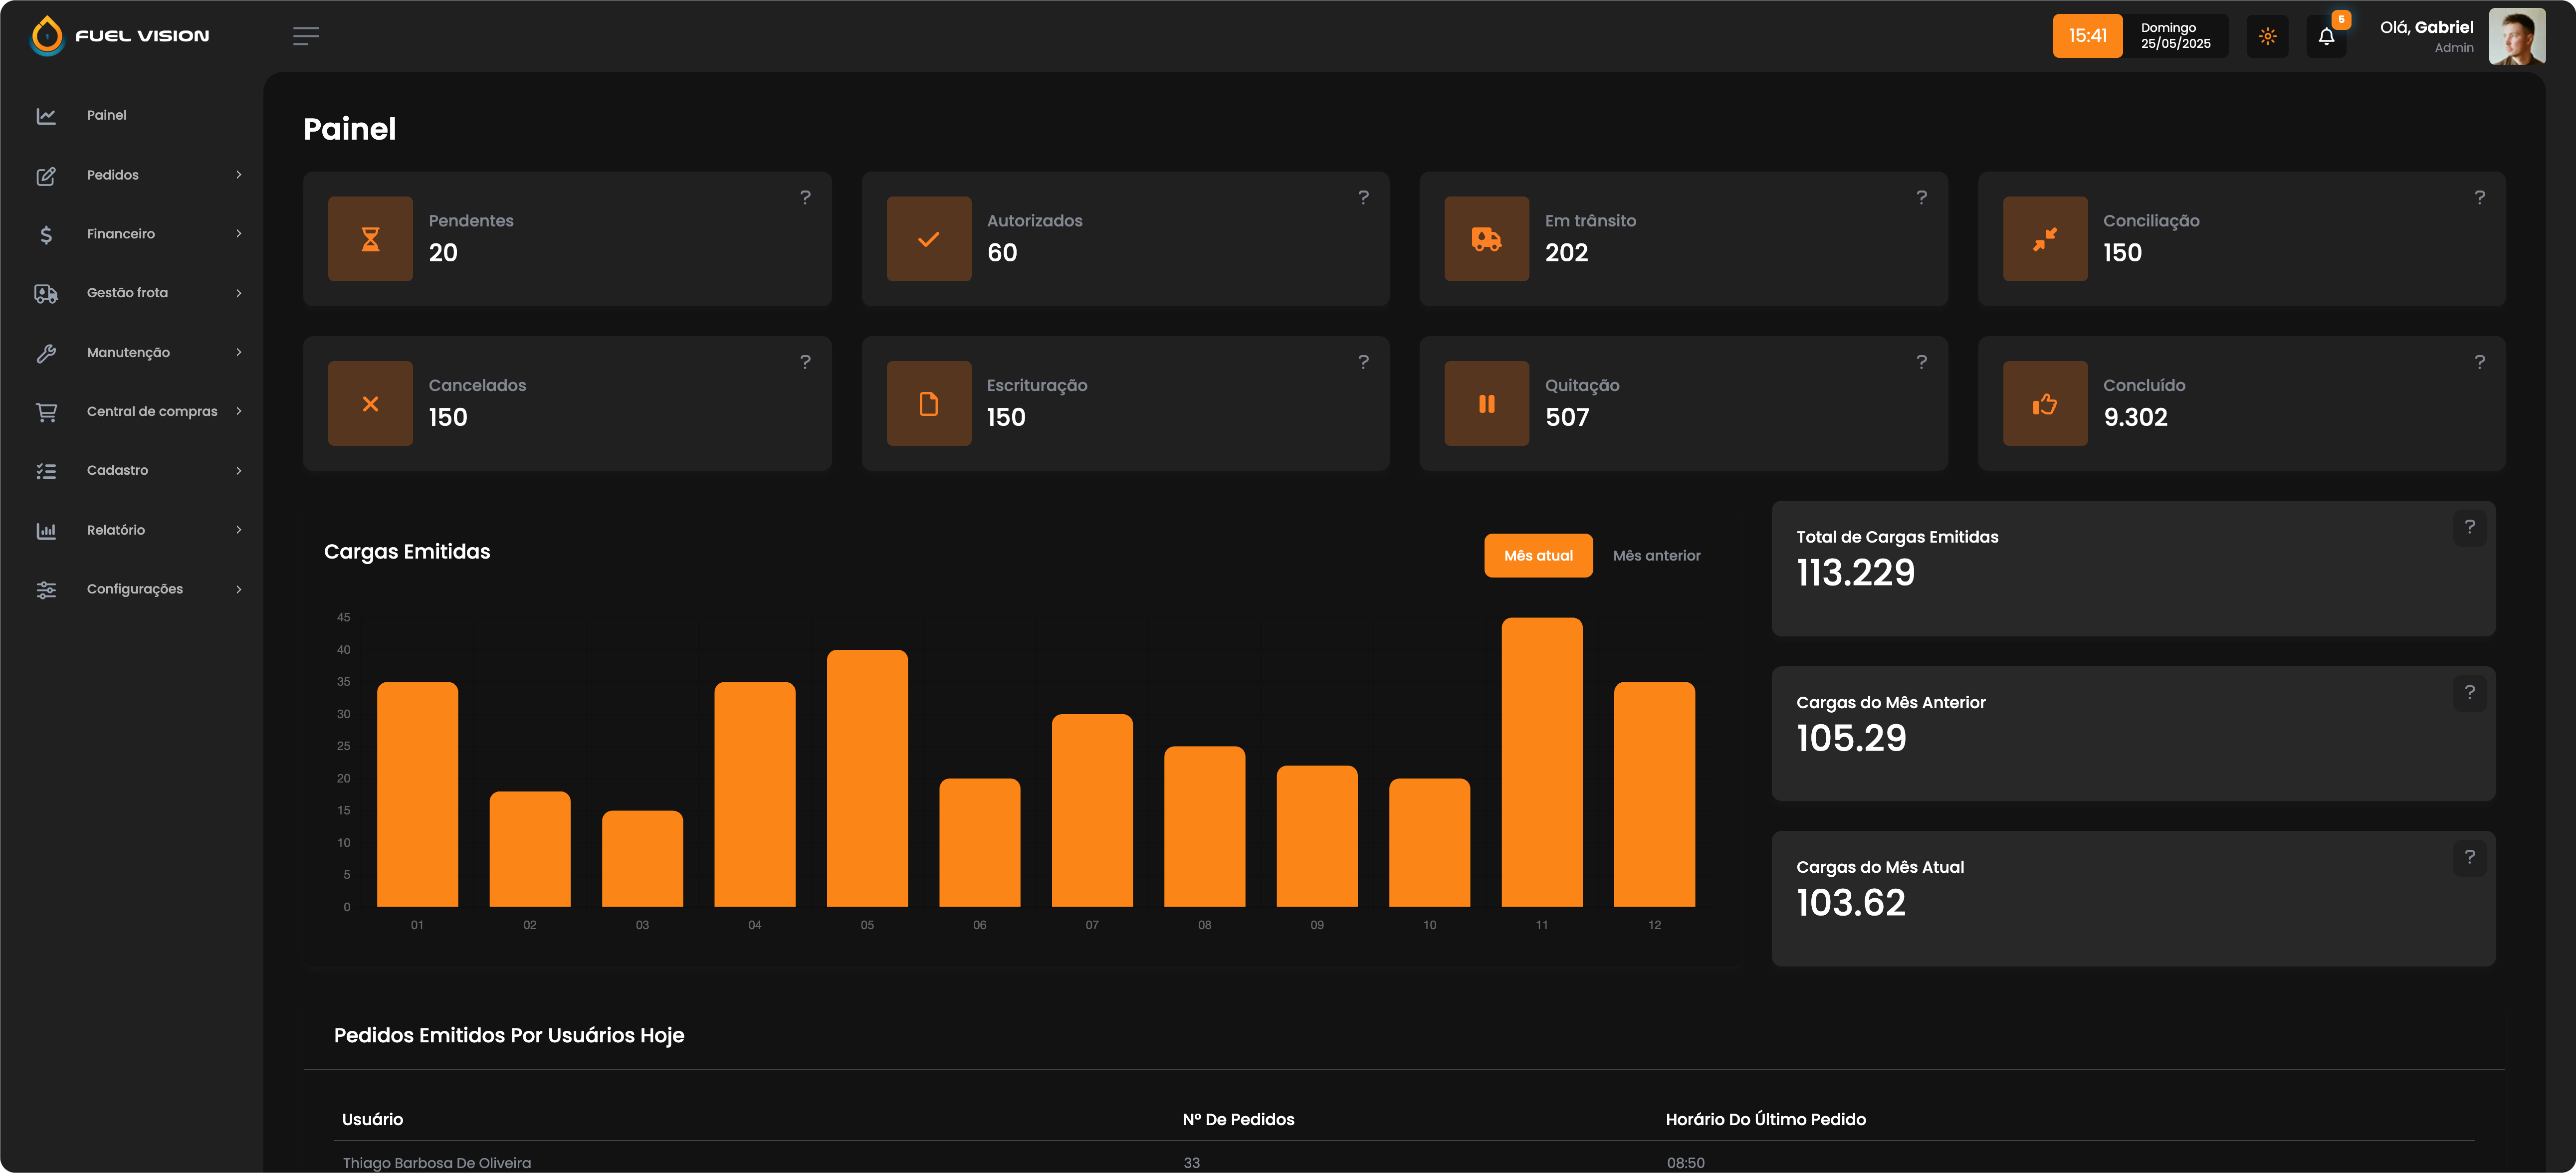Click the Em trânsito truck icon

pos(1486,239)
